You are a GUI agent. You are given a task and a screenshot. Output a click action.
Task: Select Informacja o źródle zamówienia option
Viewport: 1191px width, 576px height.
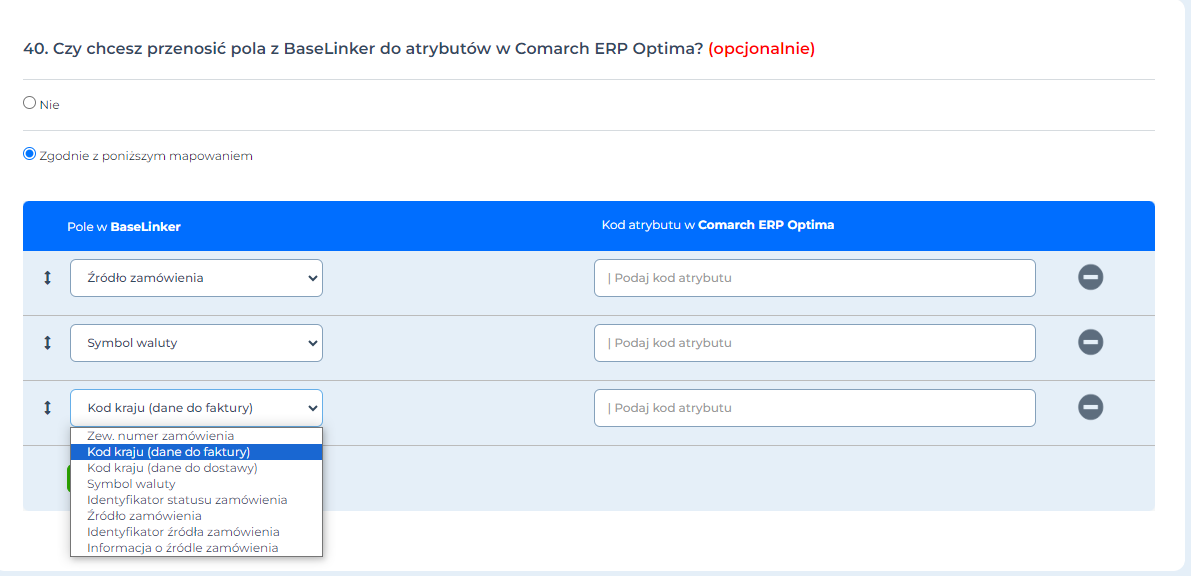tap(182, 548)
